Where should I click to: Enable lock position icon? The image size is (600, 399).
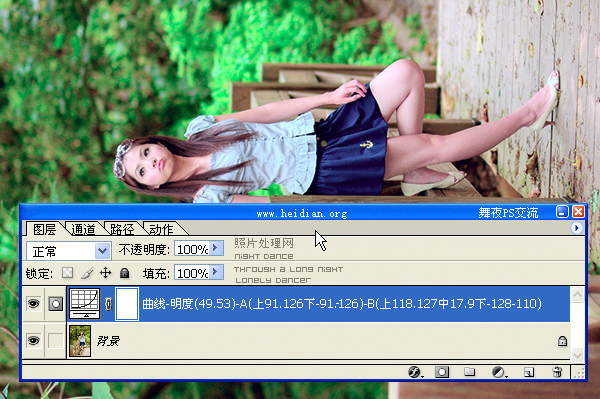coord(105,273)
